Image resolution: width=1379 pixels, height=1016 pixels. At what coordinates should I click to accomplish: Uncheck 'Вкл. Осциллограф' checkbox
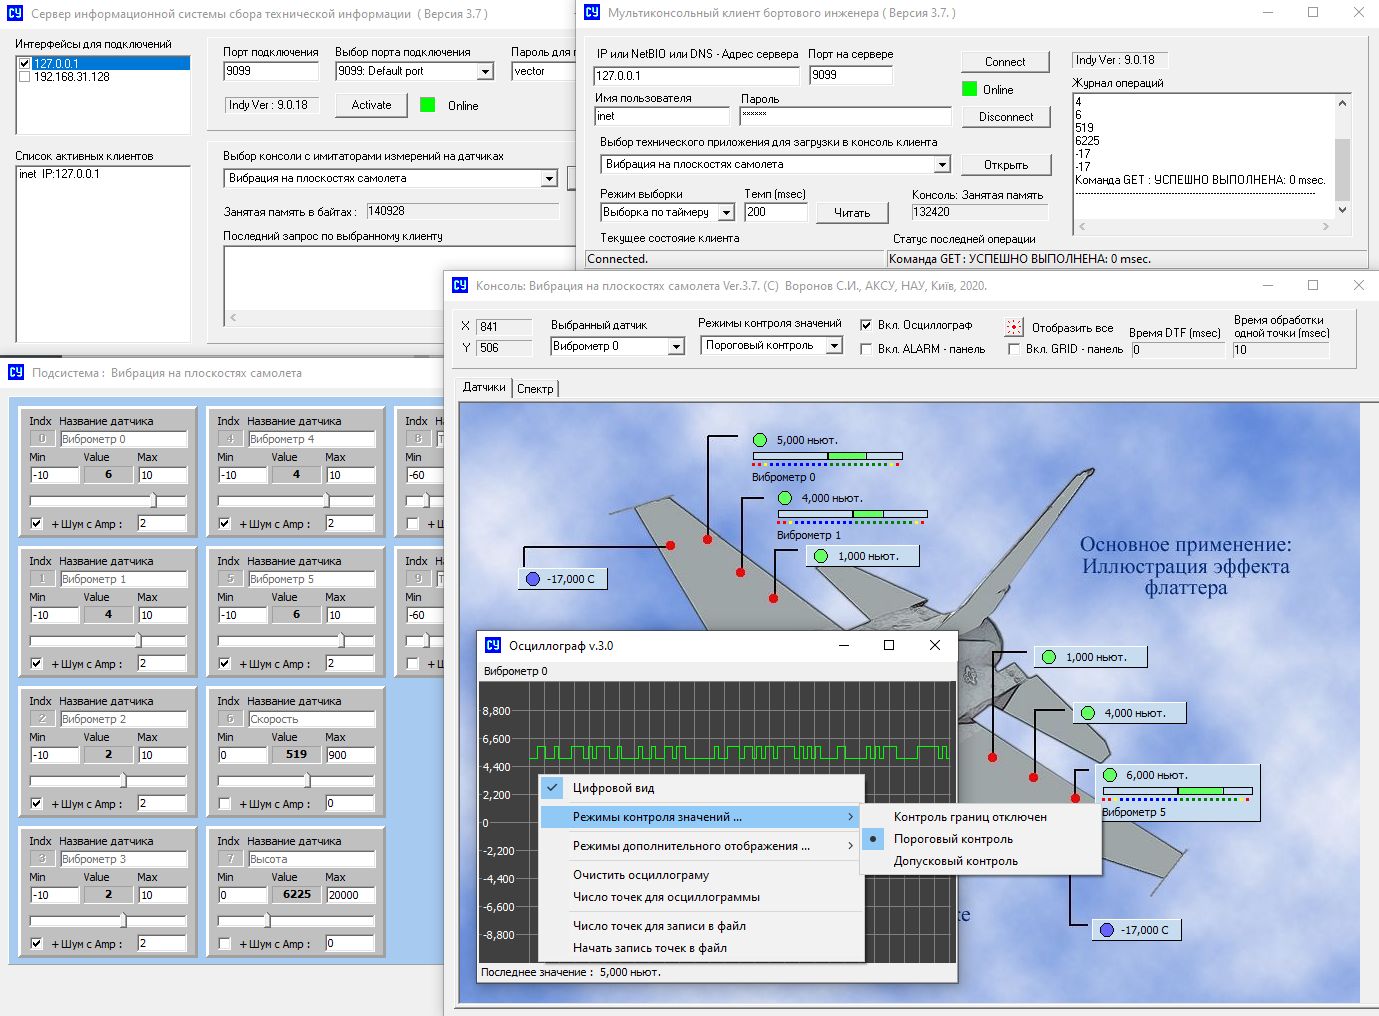pos(866,325)
